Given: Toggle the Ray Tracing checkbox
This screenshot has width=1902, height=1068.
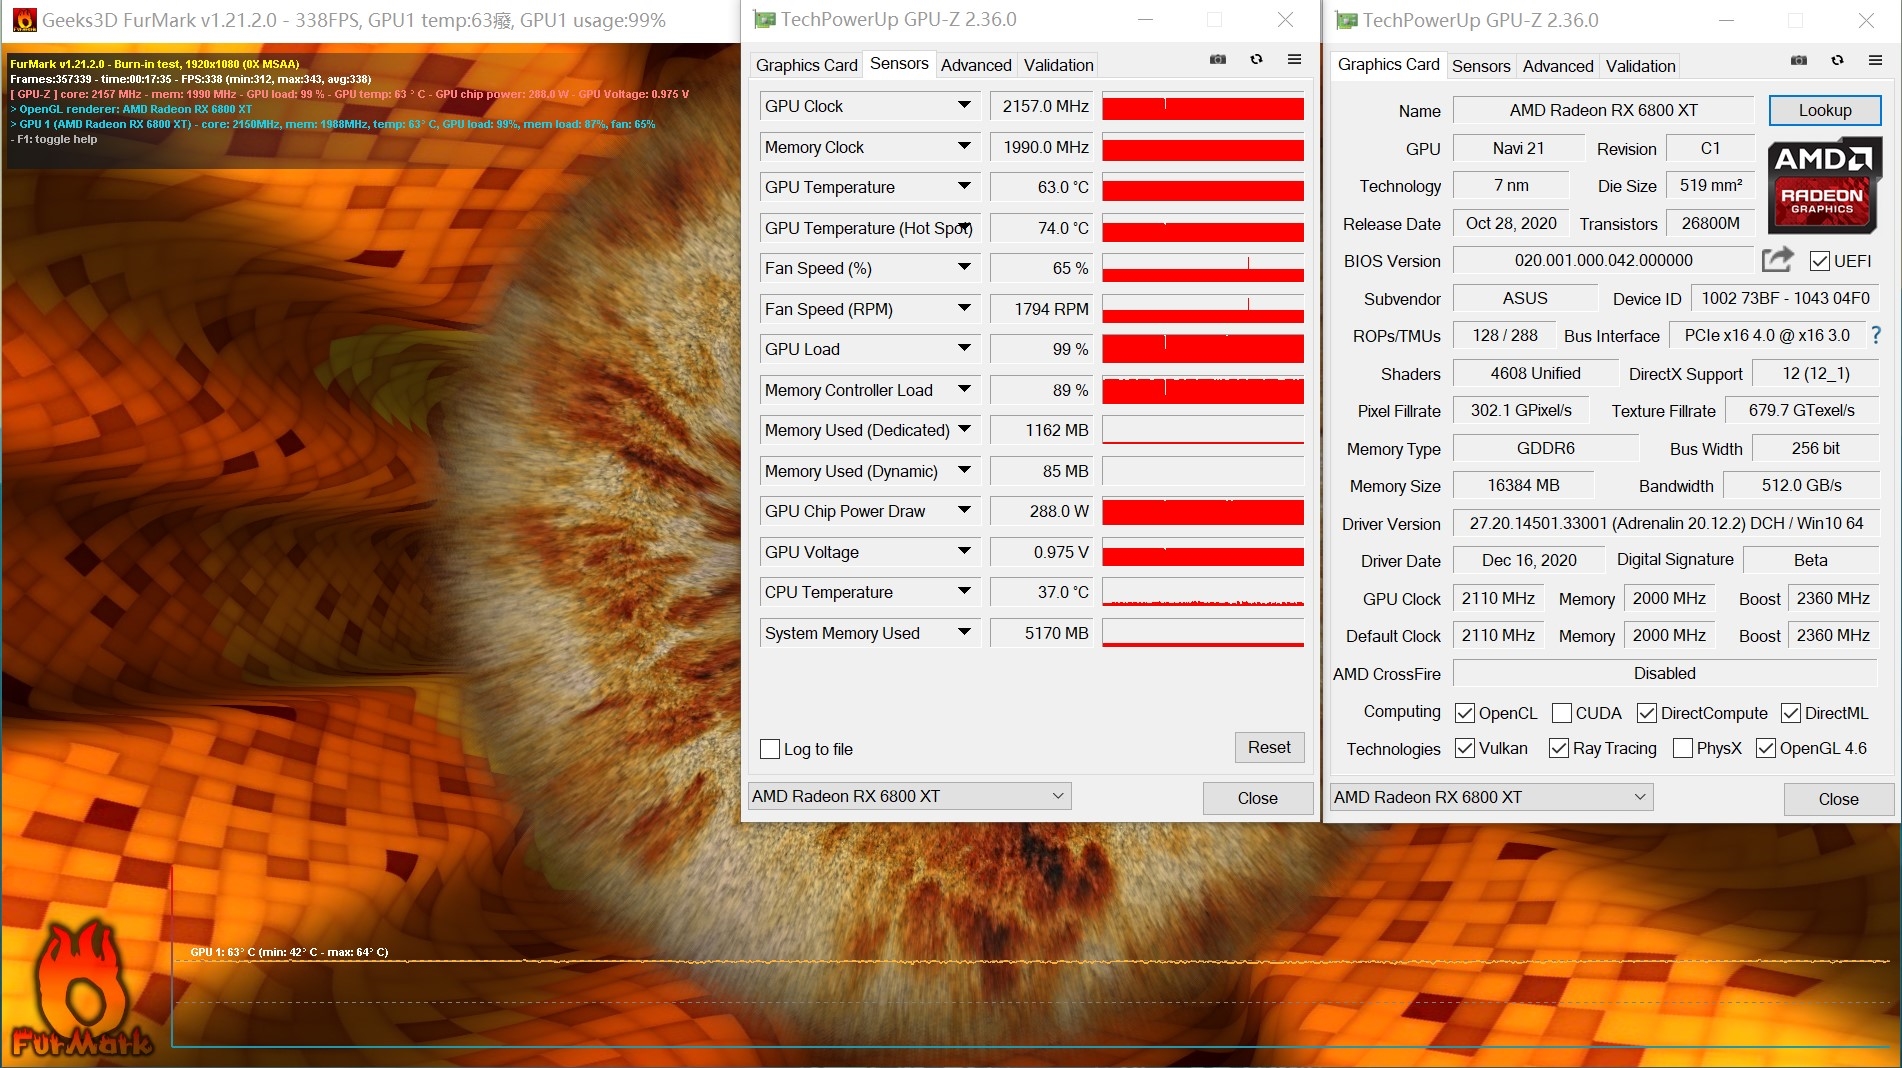Looking at the screenshot, I should point(1558,748).
